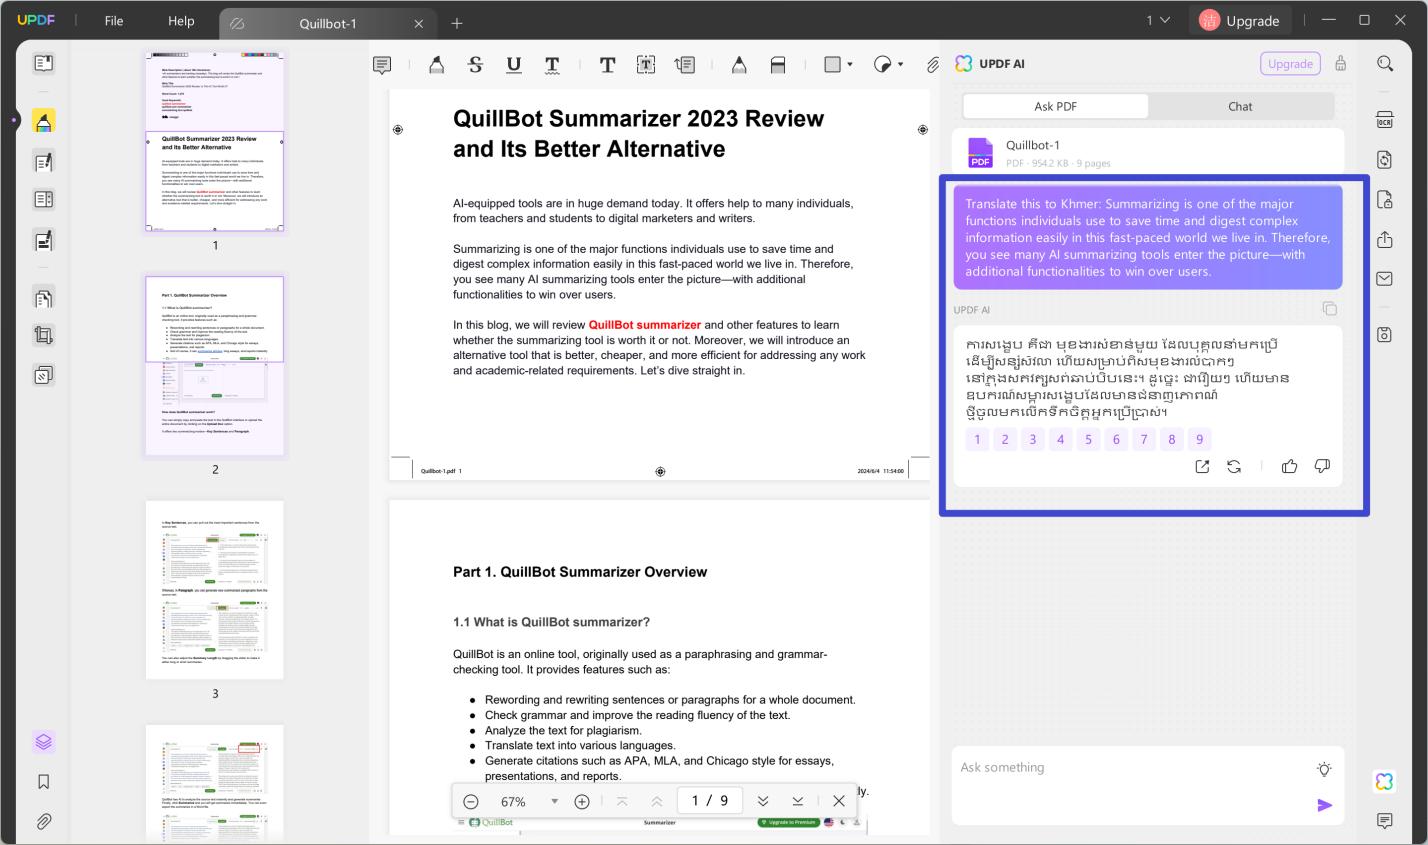1428x845 pixels.
Task: Open the account dropdown in the title bar
Action: point(1160,20)
